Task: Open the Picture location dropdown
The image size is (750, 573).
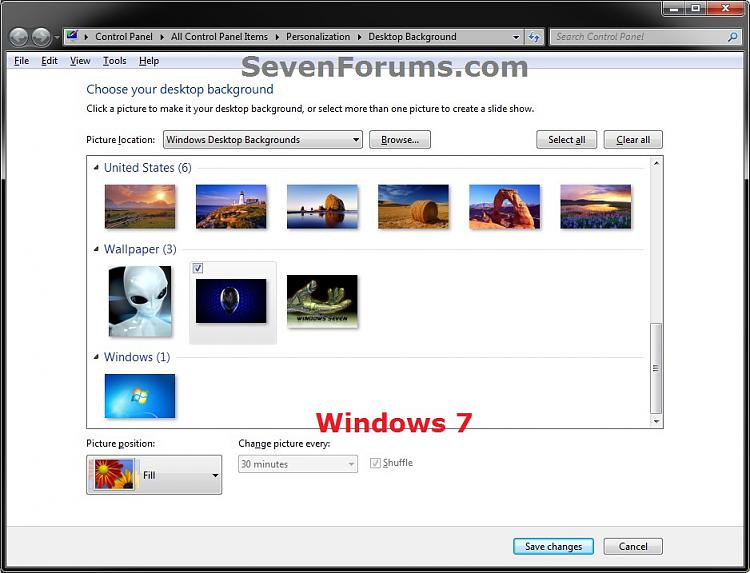Action: point(263,140)
